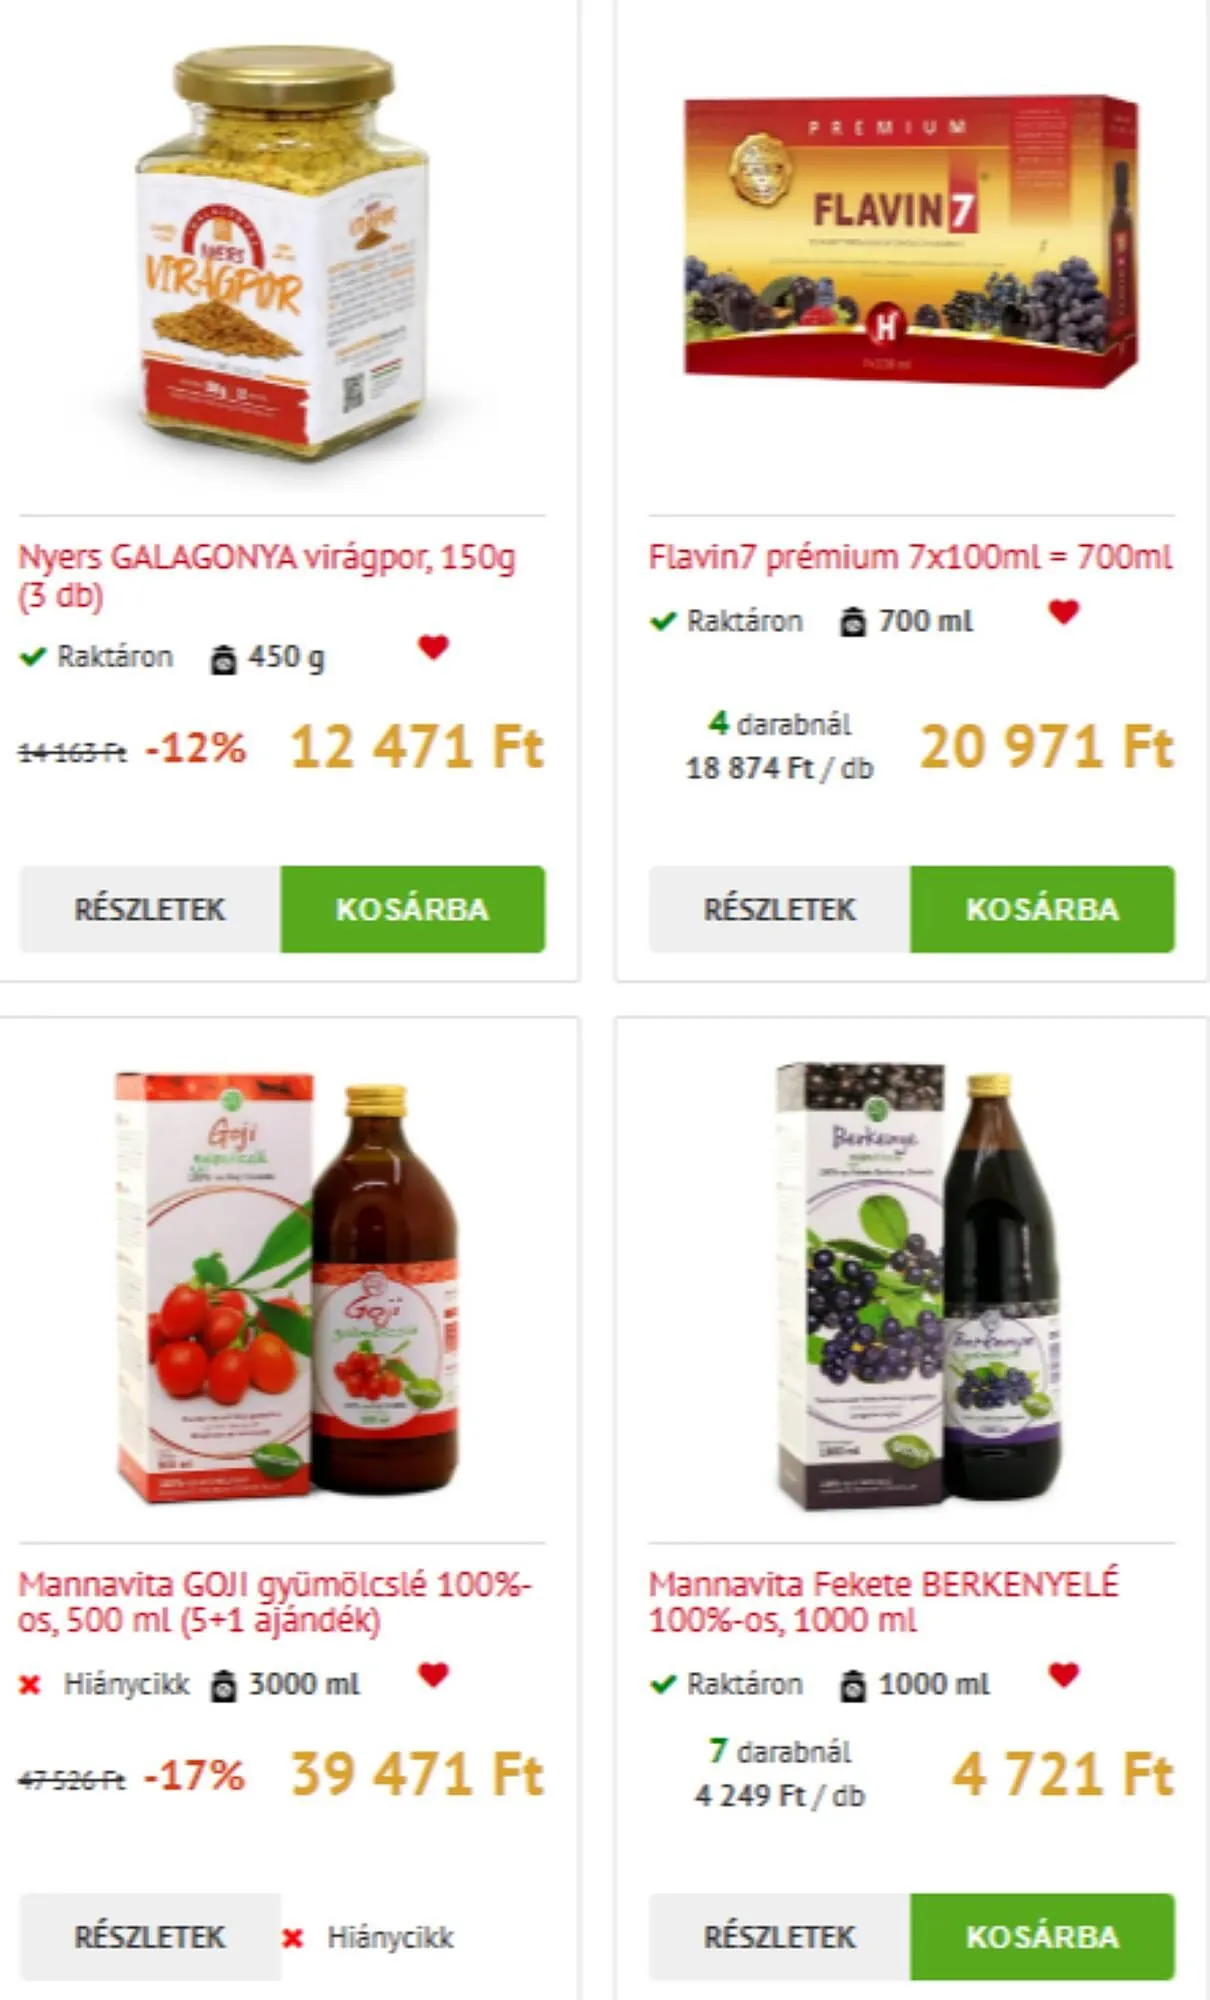Open RÉSZLETEK for Mannavita GOJI gyümölcslé
1210x2000 pixels.
[150, 1937]
